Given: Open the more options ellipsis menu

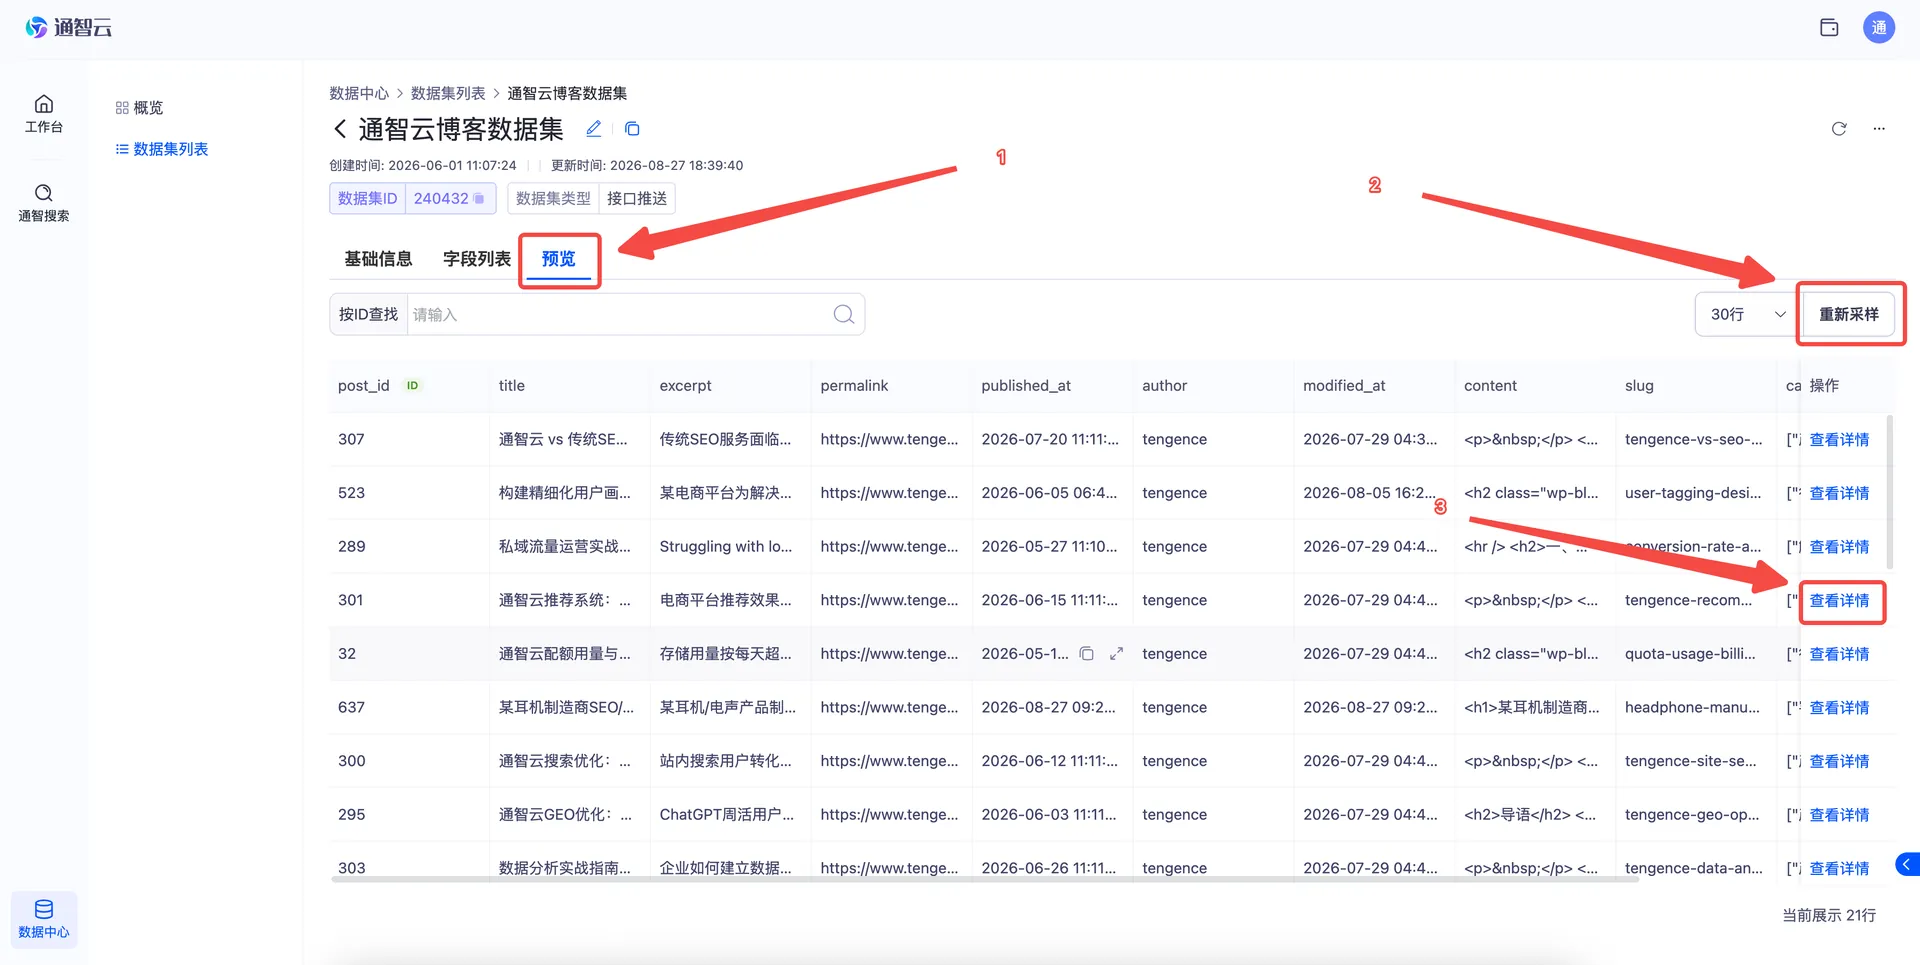Looking at the screenshot, I should [1879, 129].
